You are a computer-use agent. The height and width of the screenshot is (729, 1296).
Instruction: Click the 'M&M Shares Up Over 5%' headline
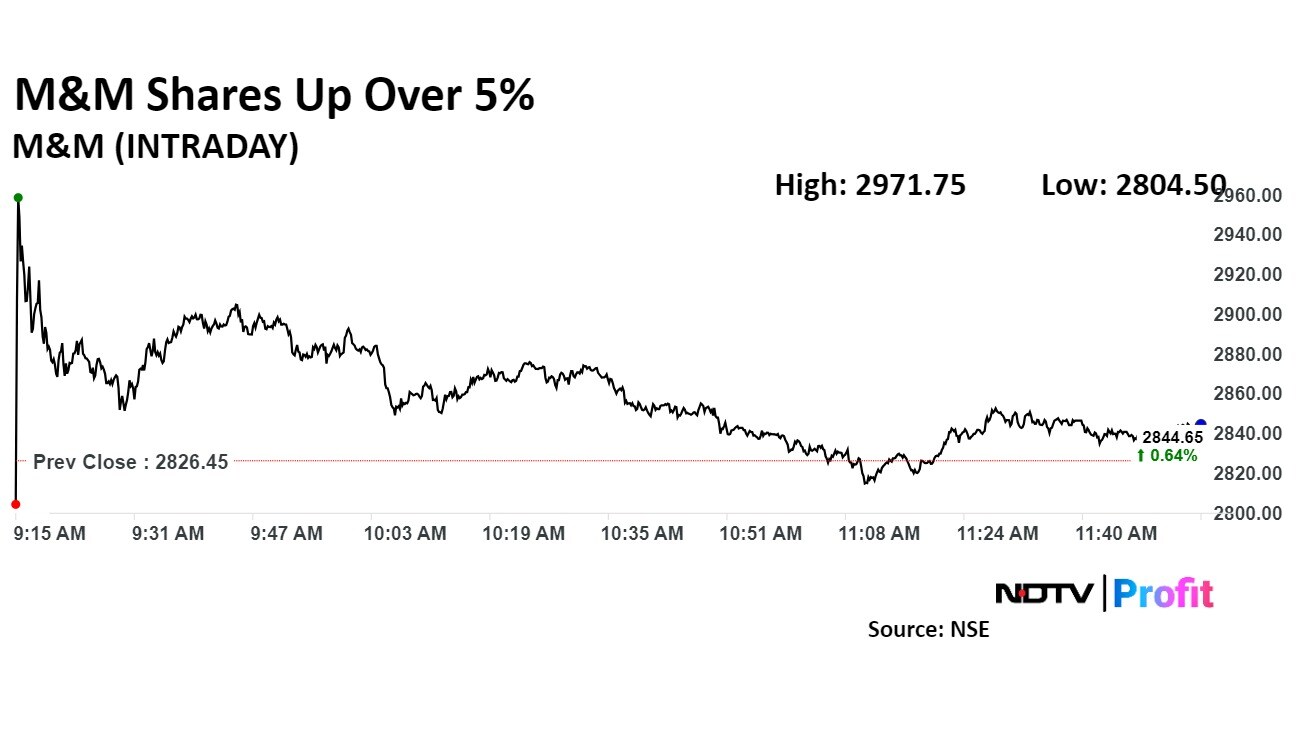tap(275, 96)
